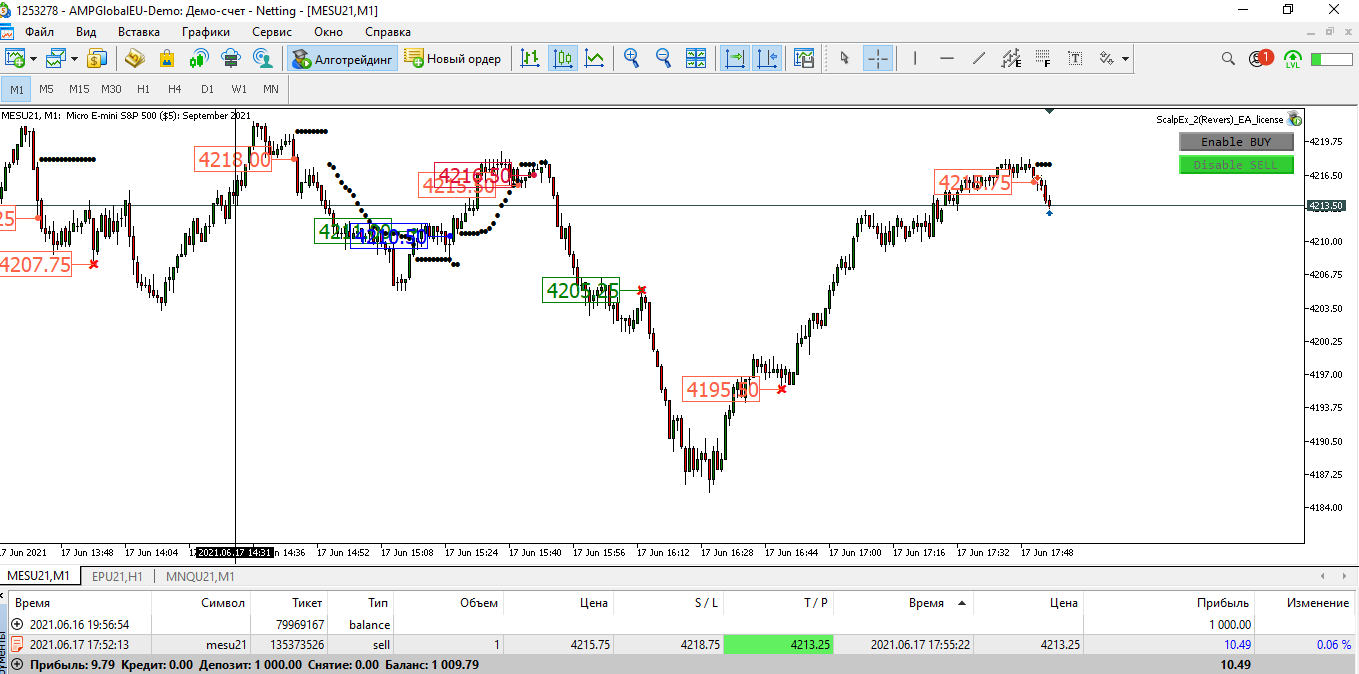Open the Сервис menu
Image resolution: width=1359 pixels, height=674 pixels.
[272, 32]
